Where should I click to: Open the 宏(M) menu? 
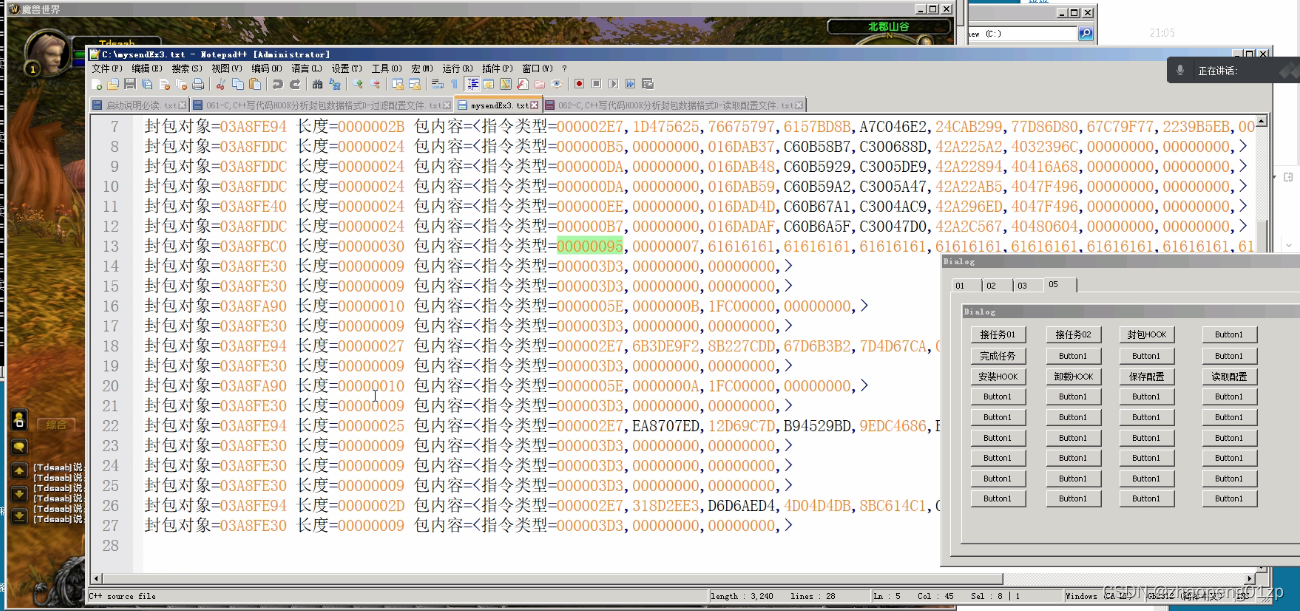click(x=423, y=68)
